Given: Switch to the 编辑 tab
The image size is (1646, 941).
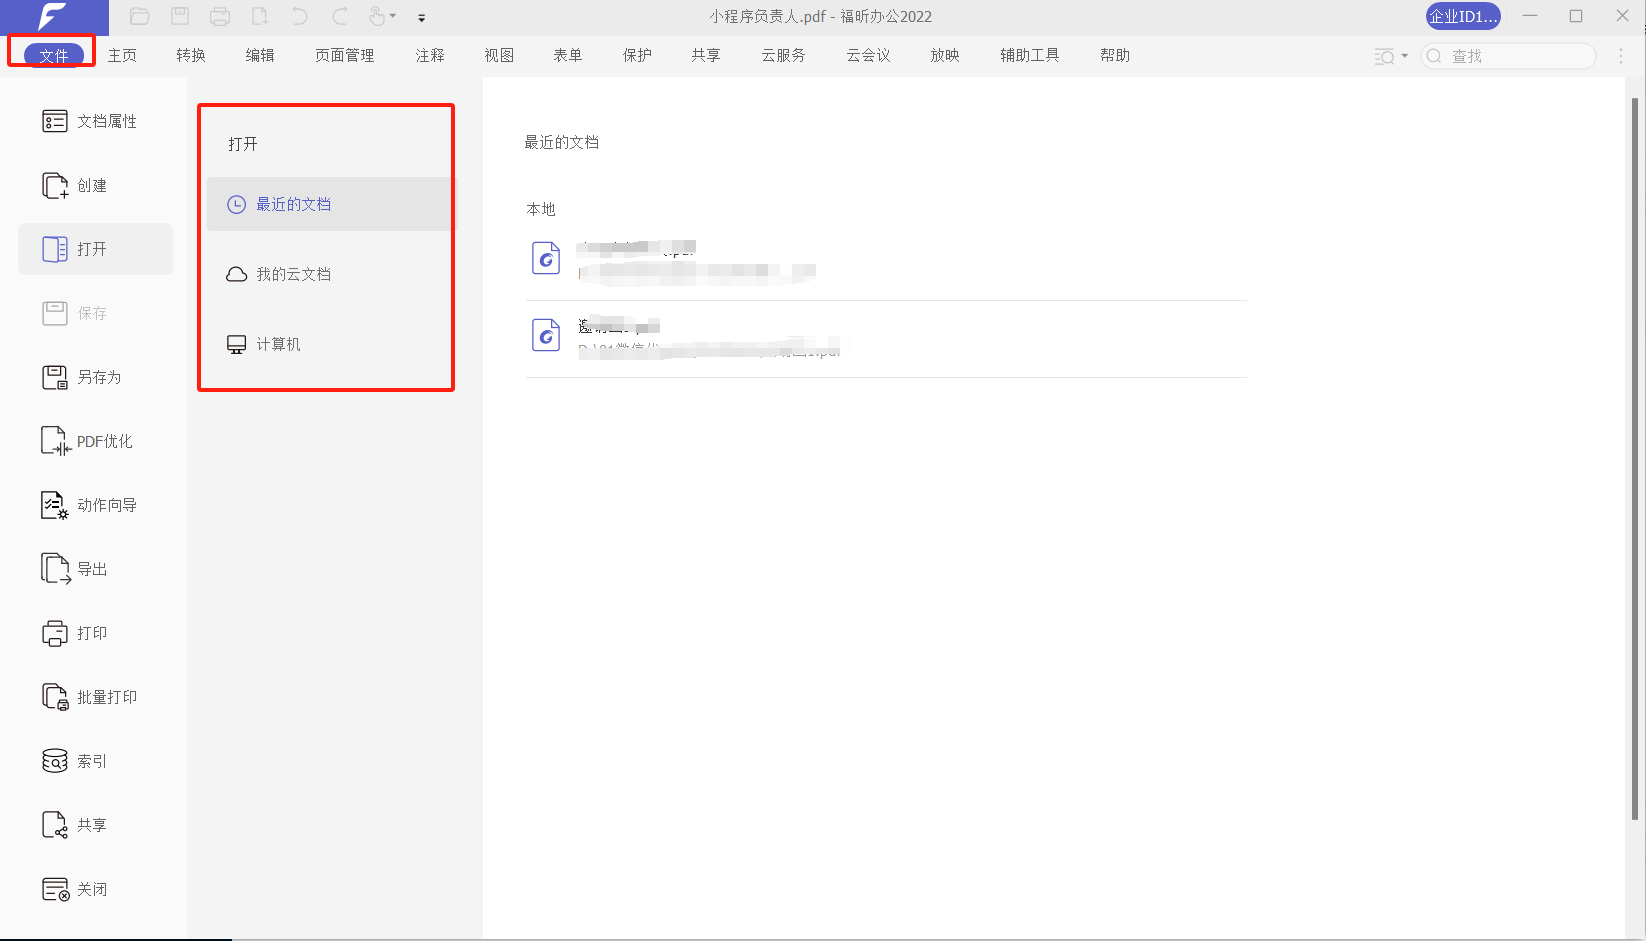Looking at the screenshot, I should pyautogui.click(x=260, y=55).
